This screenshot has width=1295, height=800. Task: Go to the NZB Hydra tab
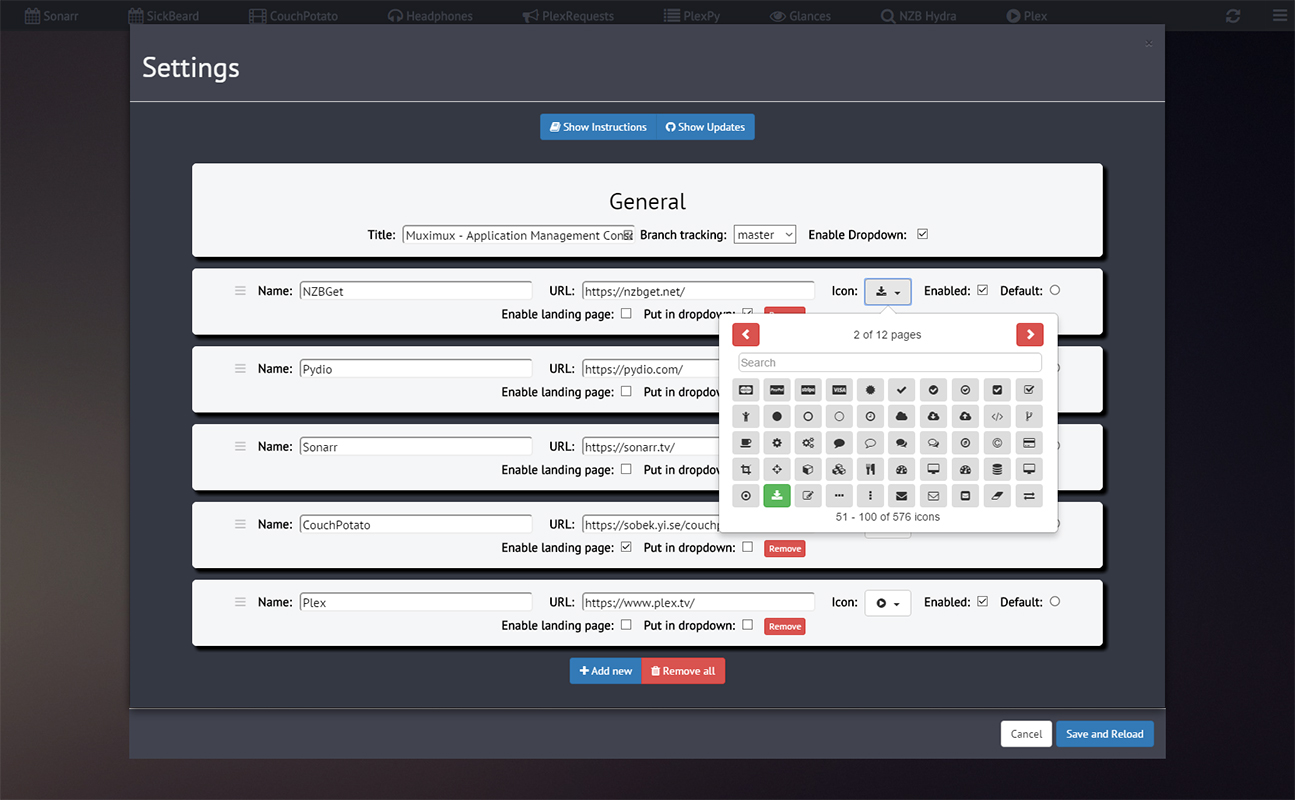click(918, 16)
